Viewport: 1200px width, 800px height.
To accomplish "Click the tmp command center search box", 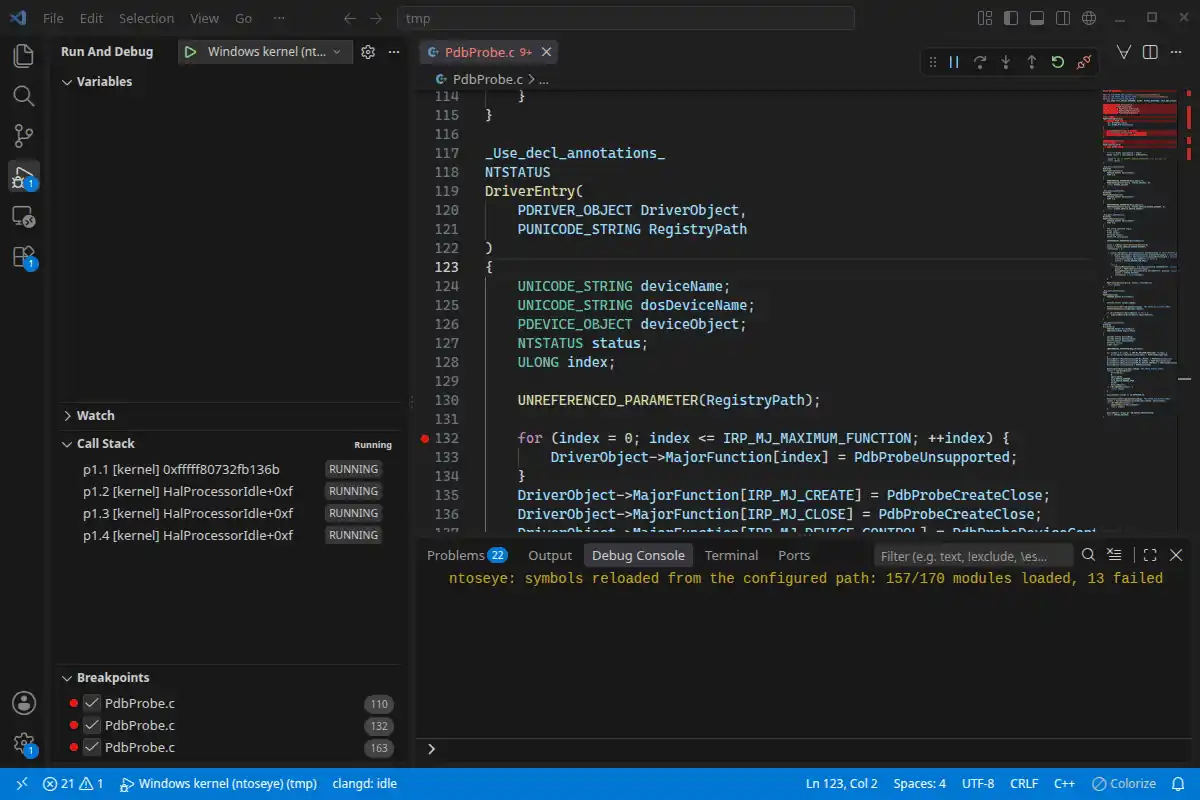I will point(626,18).
